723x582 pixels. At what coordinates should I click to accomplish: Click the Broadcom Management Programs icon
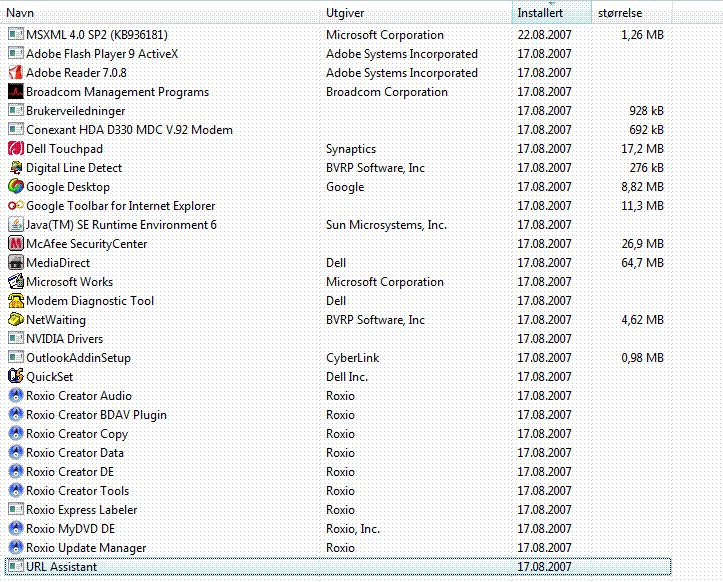[x=16, y=92]
